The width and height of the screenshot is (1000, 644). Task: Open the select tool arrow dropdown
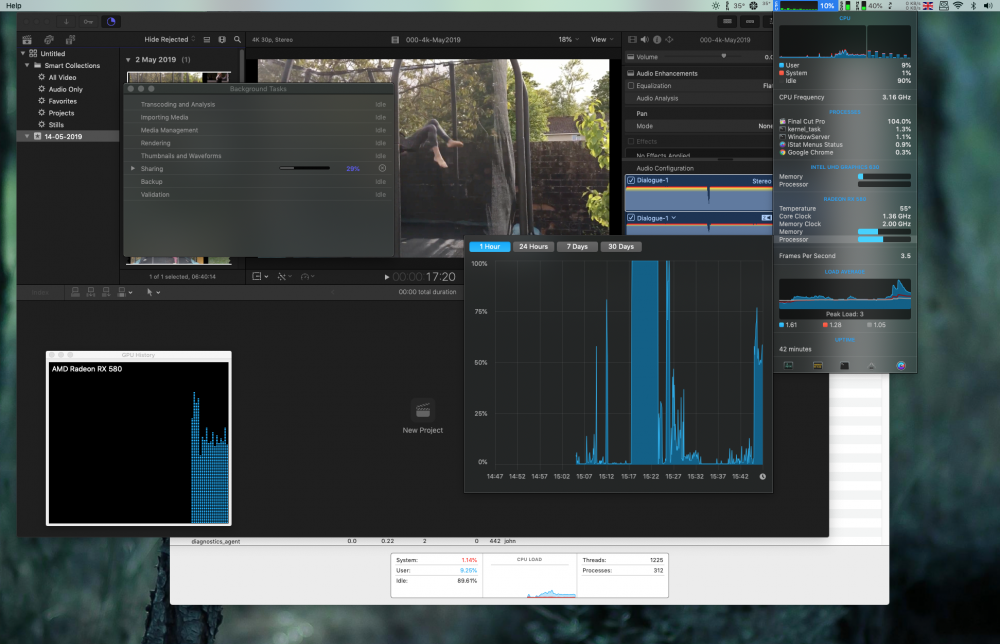point(153,292)
